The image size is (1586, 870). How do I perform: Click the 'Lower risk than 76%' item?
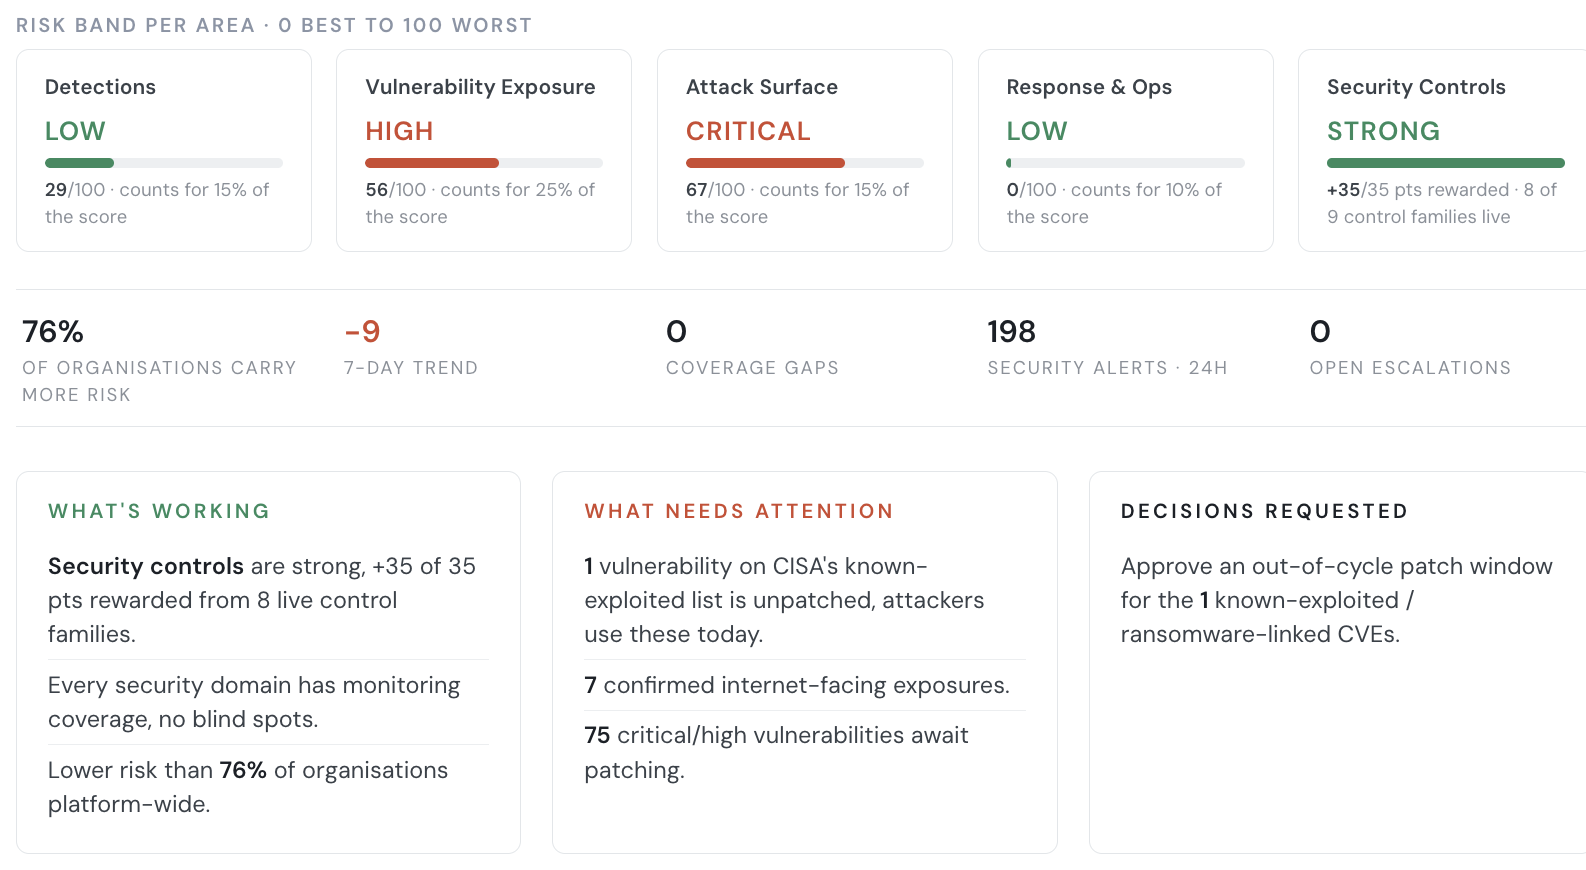268,787
